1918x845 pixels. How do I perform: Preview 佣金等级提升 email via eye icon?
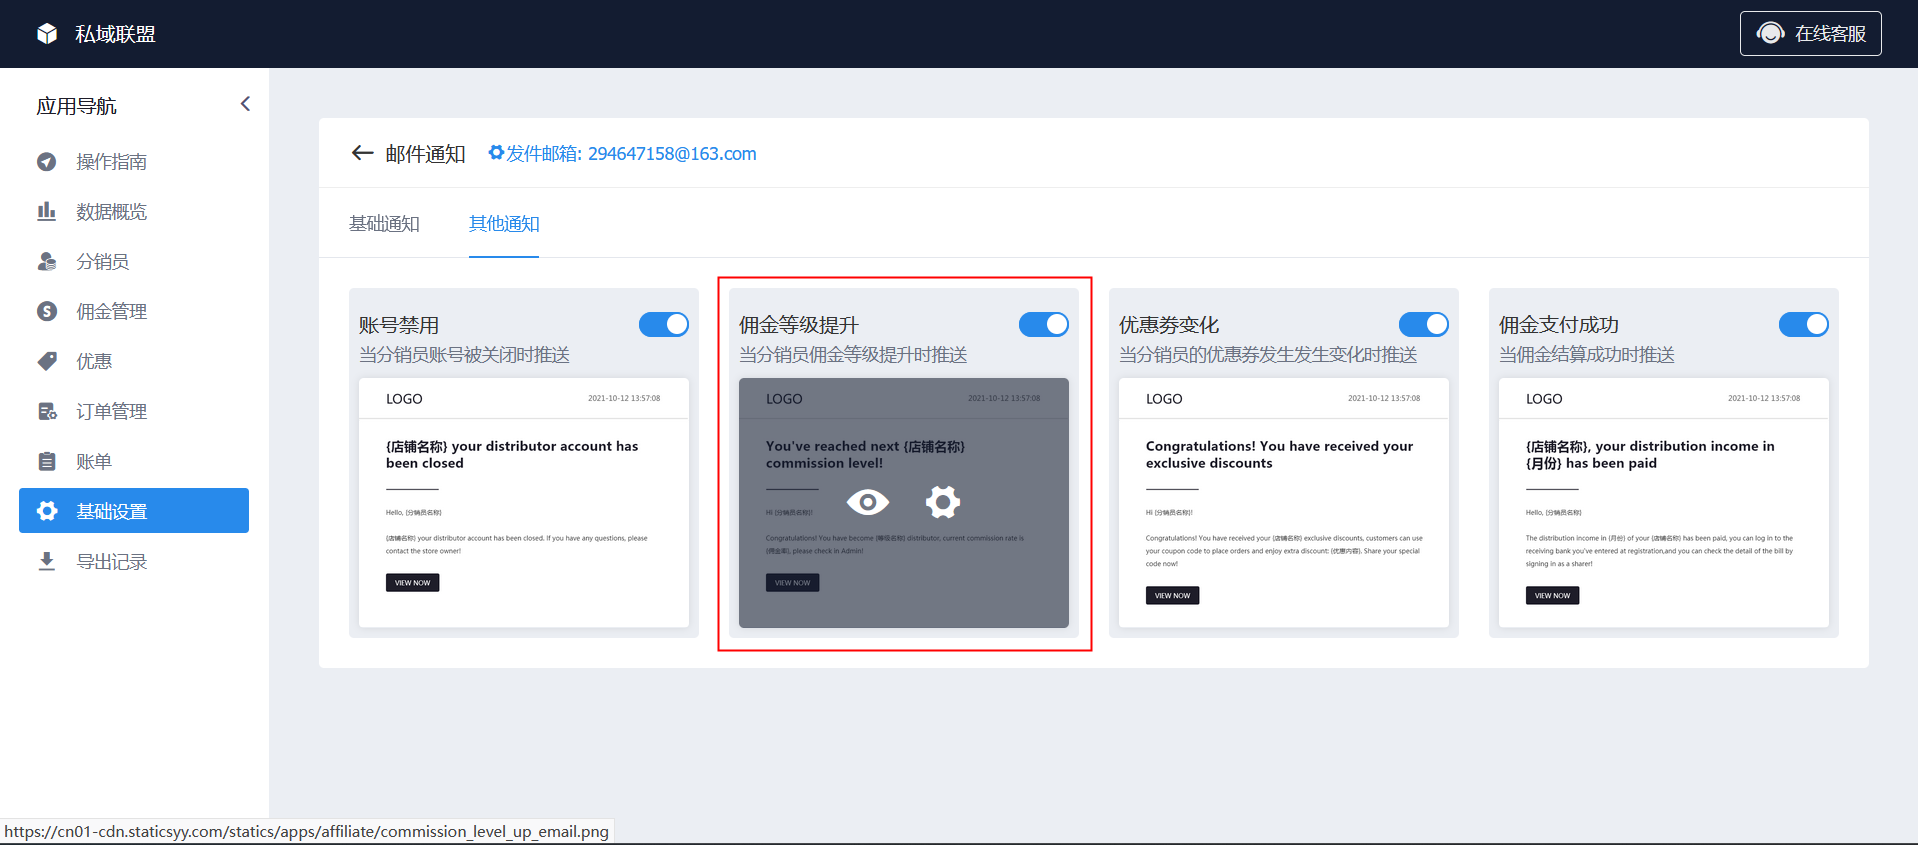point(867,501)
